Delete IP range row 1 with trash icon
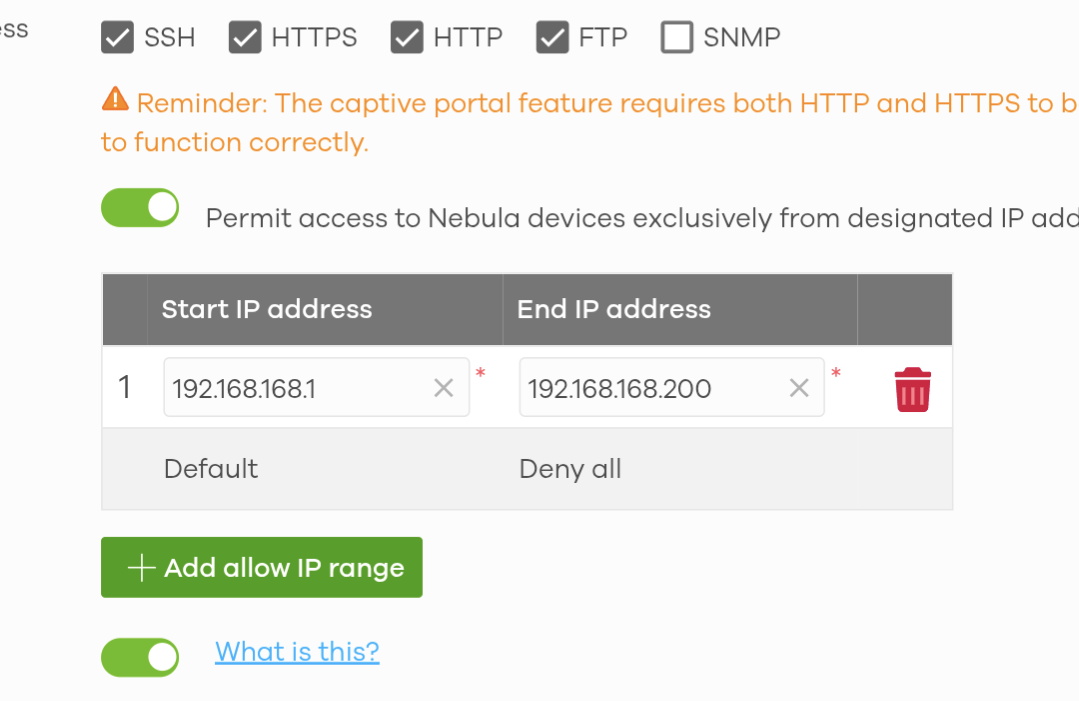1079x701 pixels. pos(912,389)
